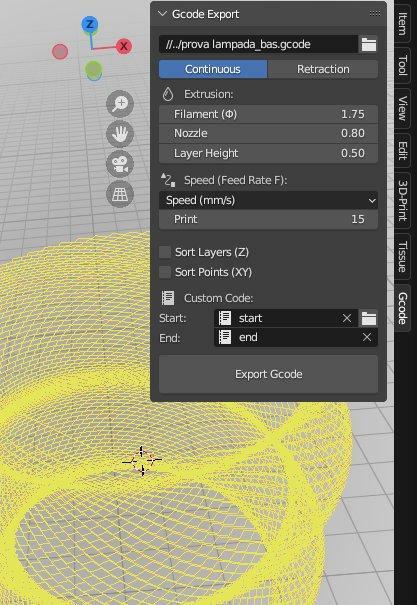Click the red X axis gizmo
Image resolution: width=417 pixels, height=605 pixels.
[x=123, y=46]
